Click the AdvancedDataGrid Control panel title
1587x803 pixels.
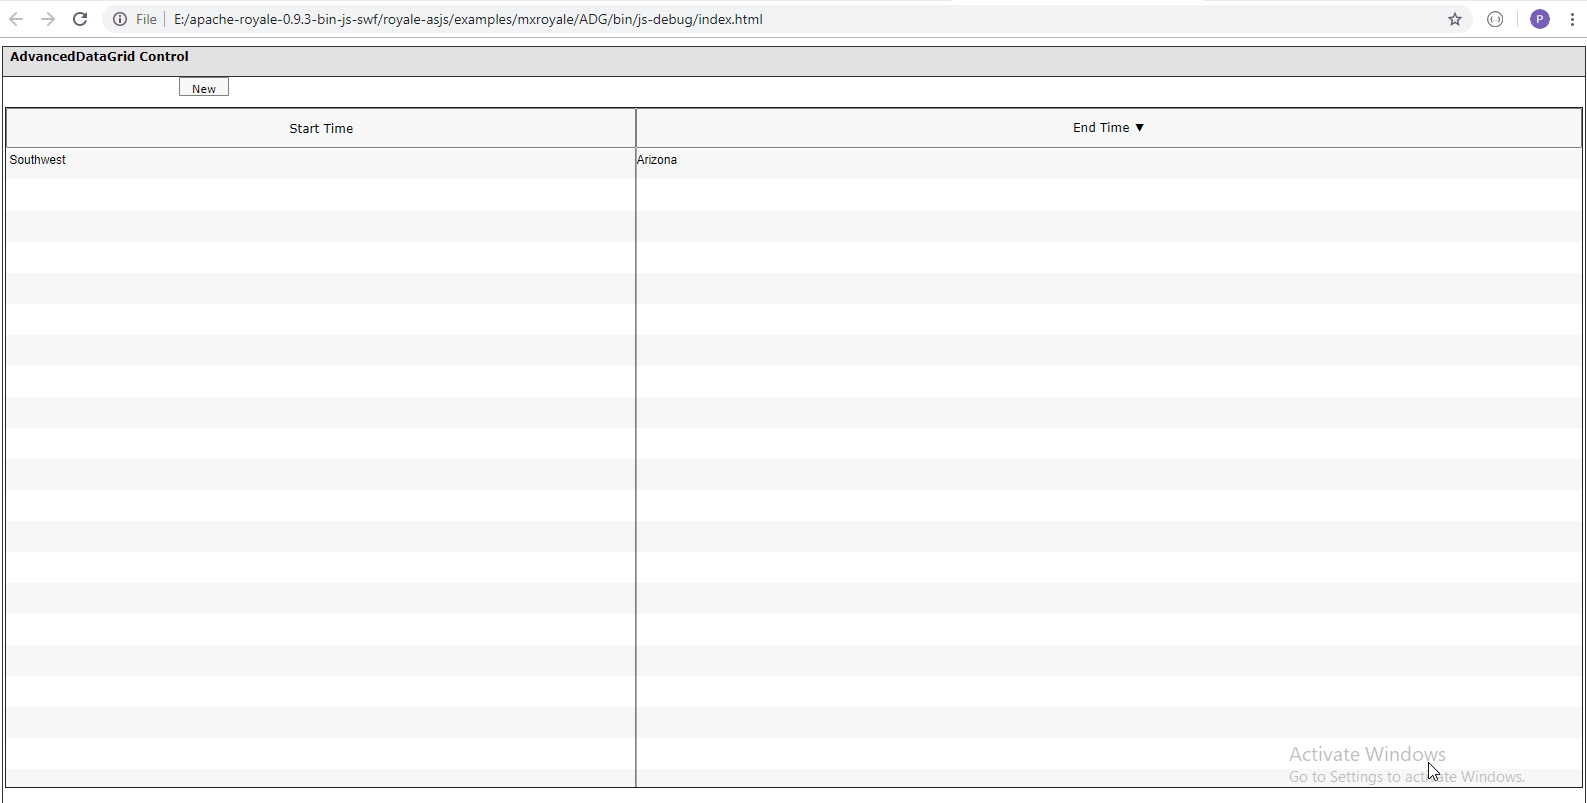point(99,57)
